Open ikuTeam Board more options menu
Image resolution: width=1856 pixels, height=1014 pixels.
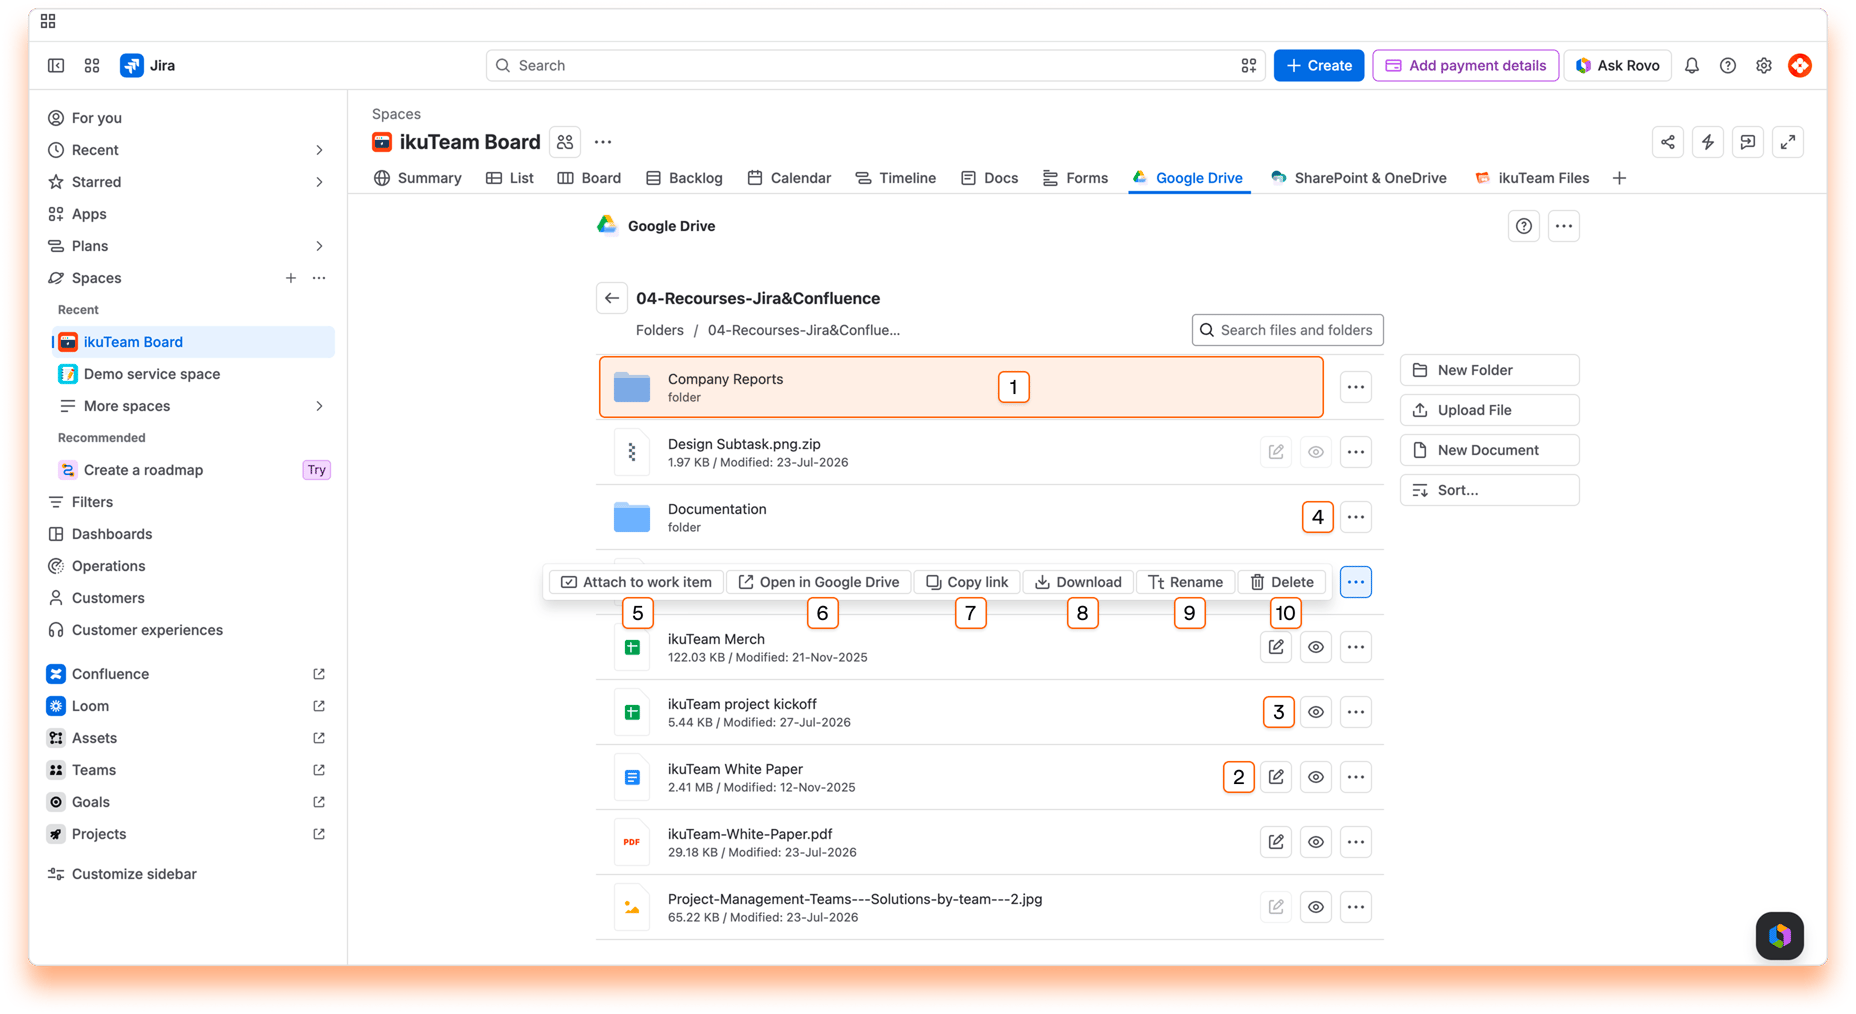pos(603,142)
